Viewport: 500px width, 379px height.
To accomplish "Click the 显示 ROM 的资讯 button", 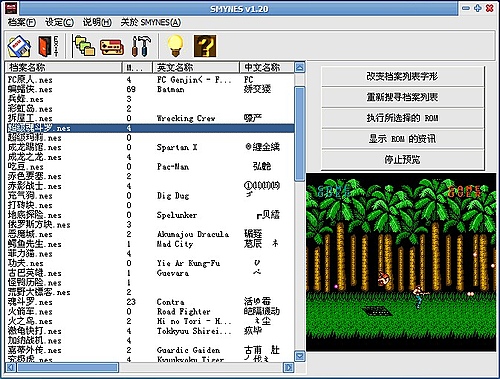I will [402, 139].
